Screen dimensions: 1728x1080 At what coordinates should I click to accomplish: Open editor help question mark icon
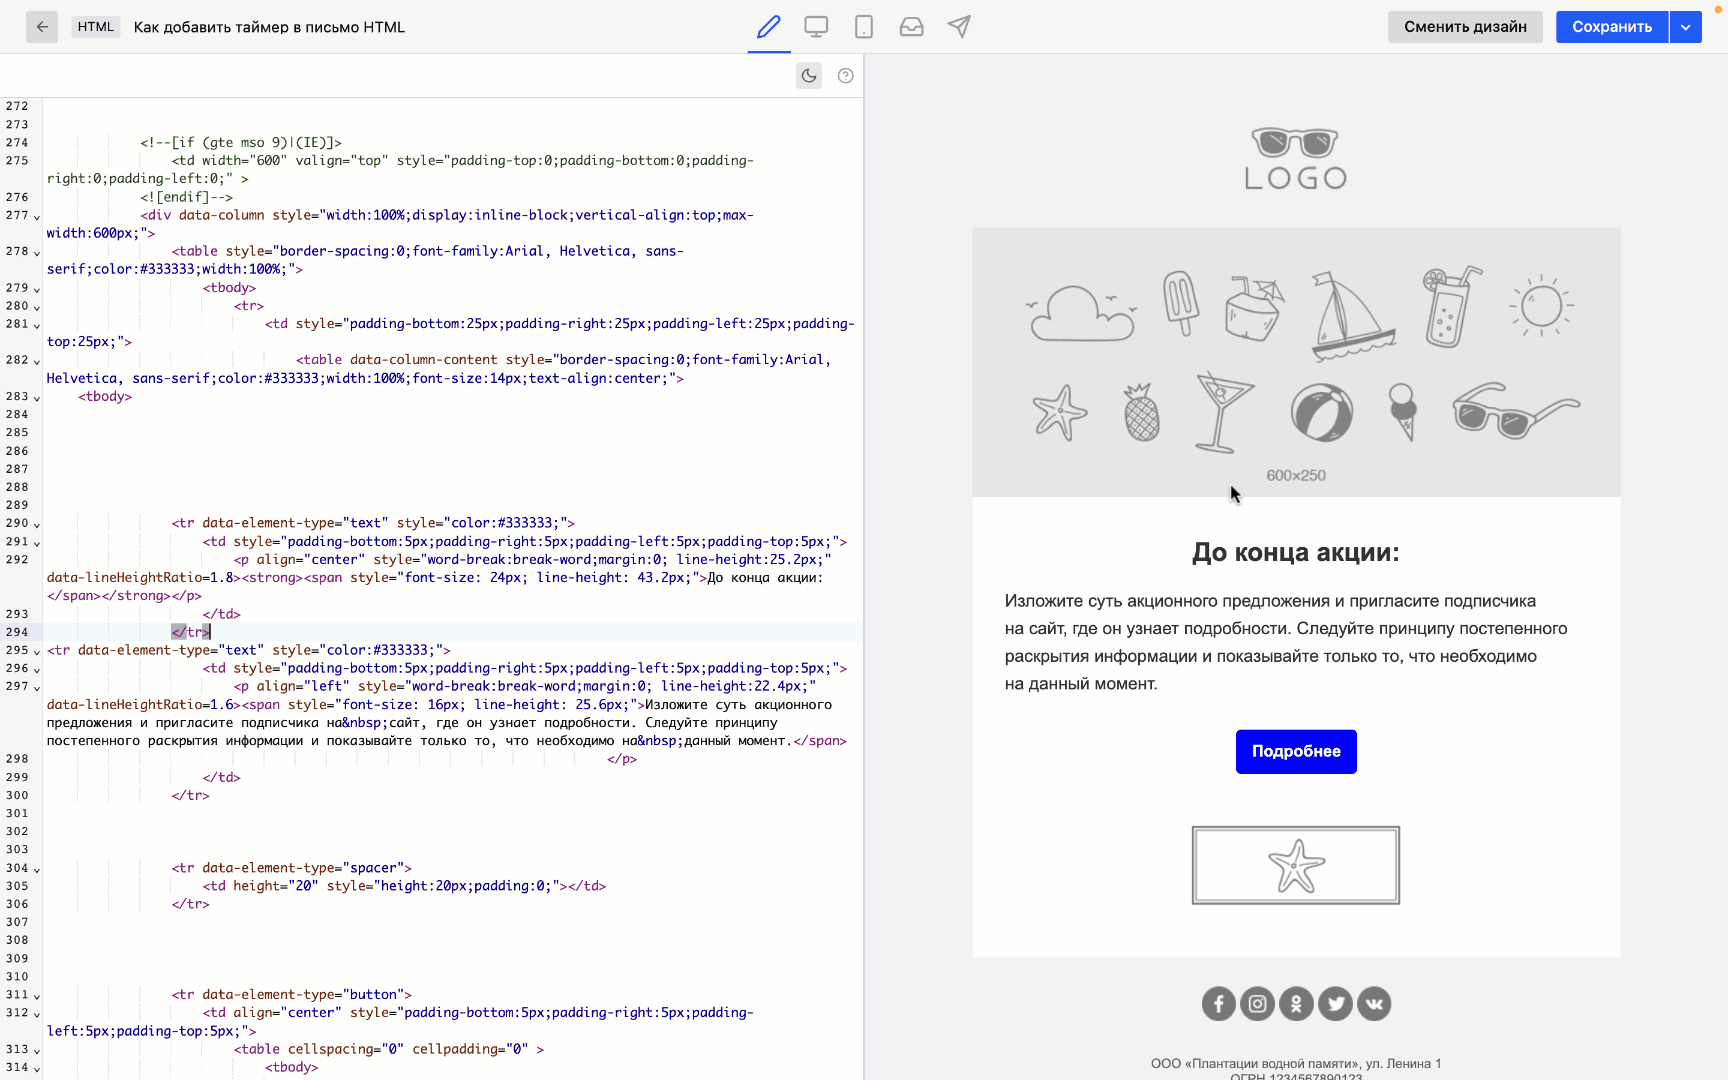(846, 76)
